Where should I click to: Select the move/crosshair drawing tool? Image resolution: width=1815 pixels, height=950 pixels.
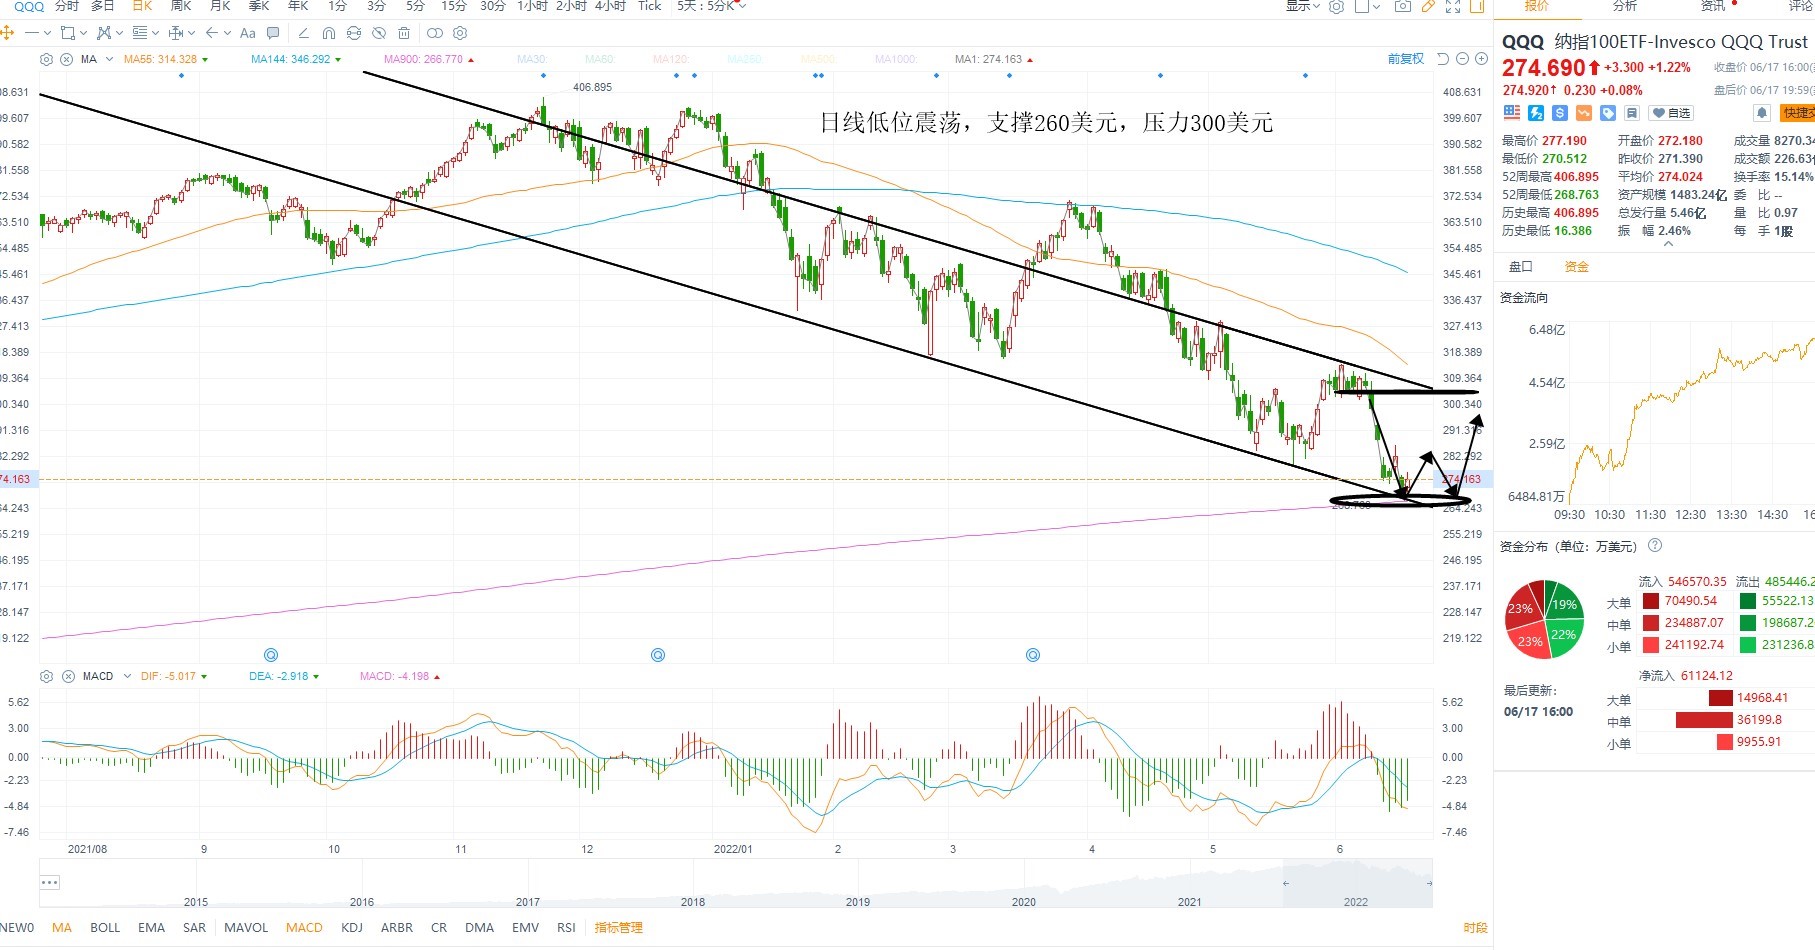click(7, 33)
